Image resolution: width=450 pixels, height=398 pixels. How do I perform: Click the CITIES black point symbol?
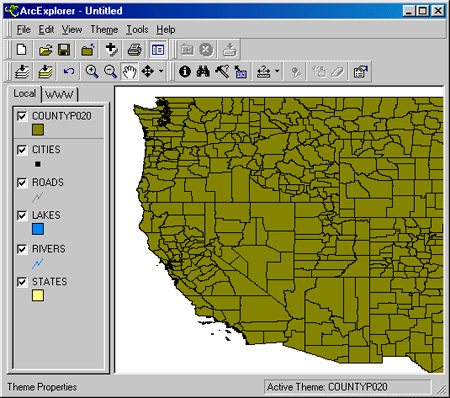(x=38, y=164)
